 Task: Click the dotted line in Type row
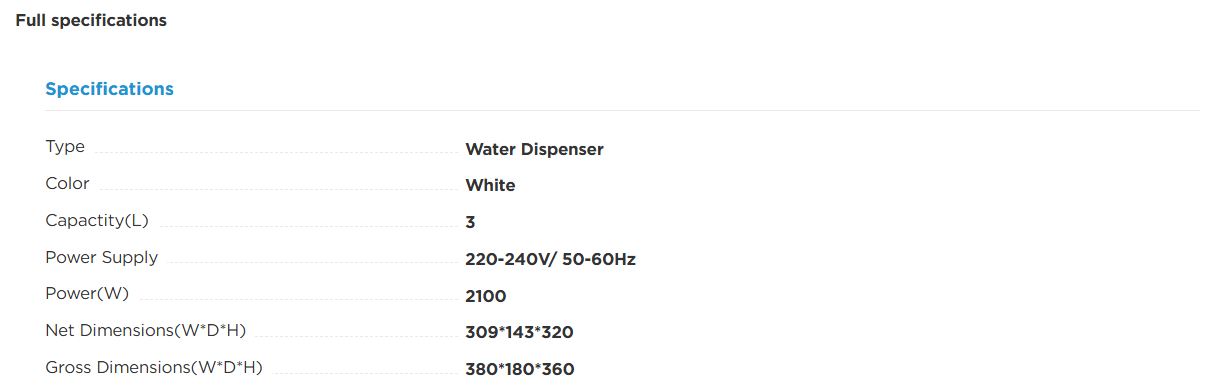(273, 153)
